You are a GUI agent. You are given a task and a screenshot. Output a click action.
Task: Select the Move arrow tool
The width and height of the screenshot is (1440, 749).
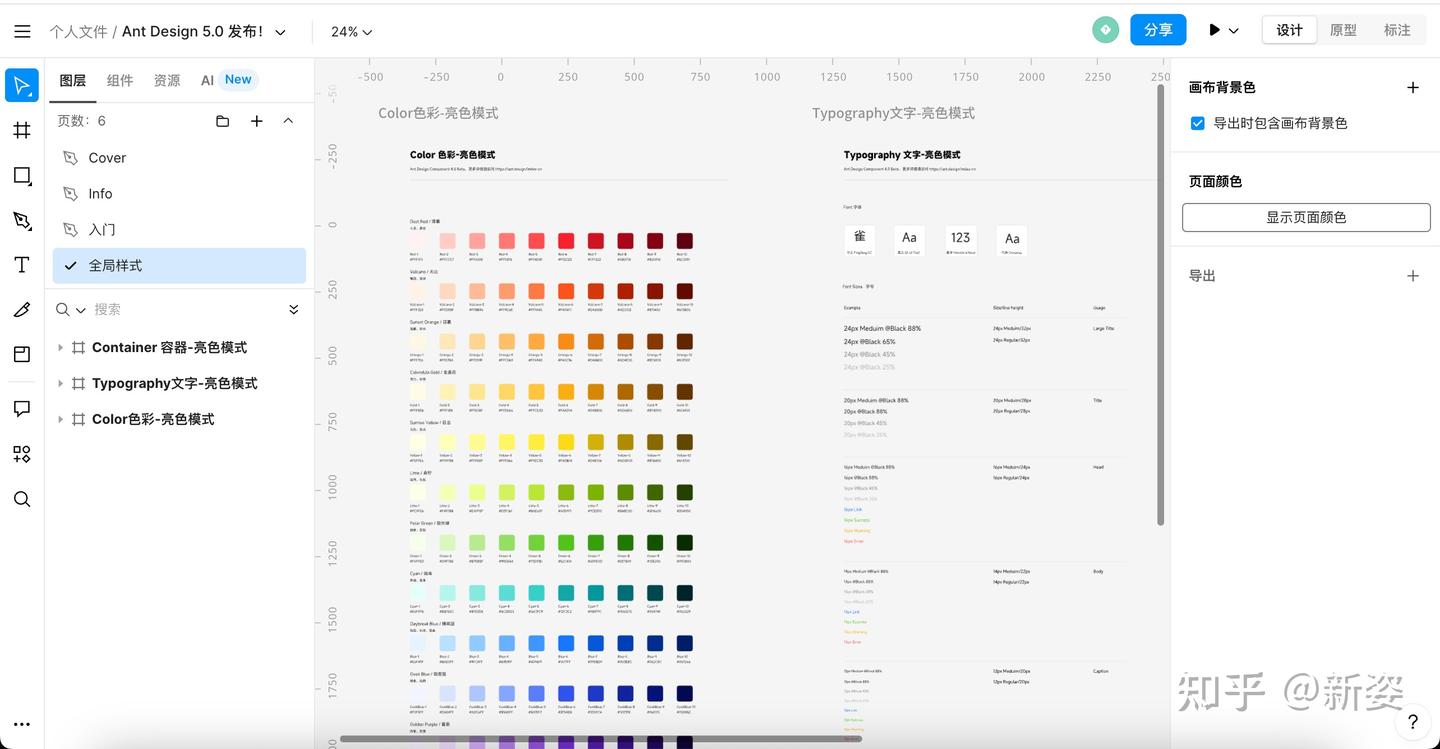point(22,85)
